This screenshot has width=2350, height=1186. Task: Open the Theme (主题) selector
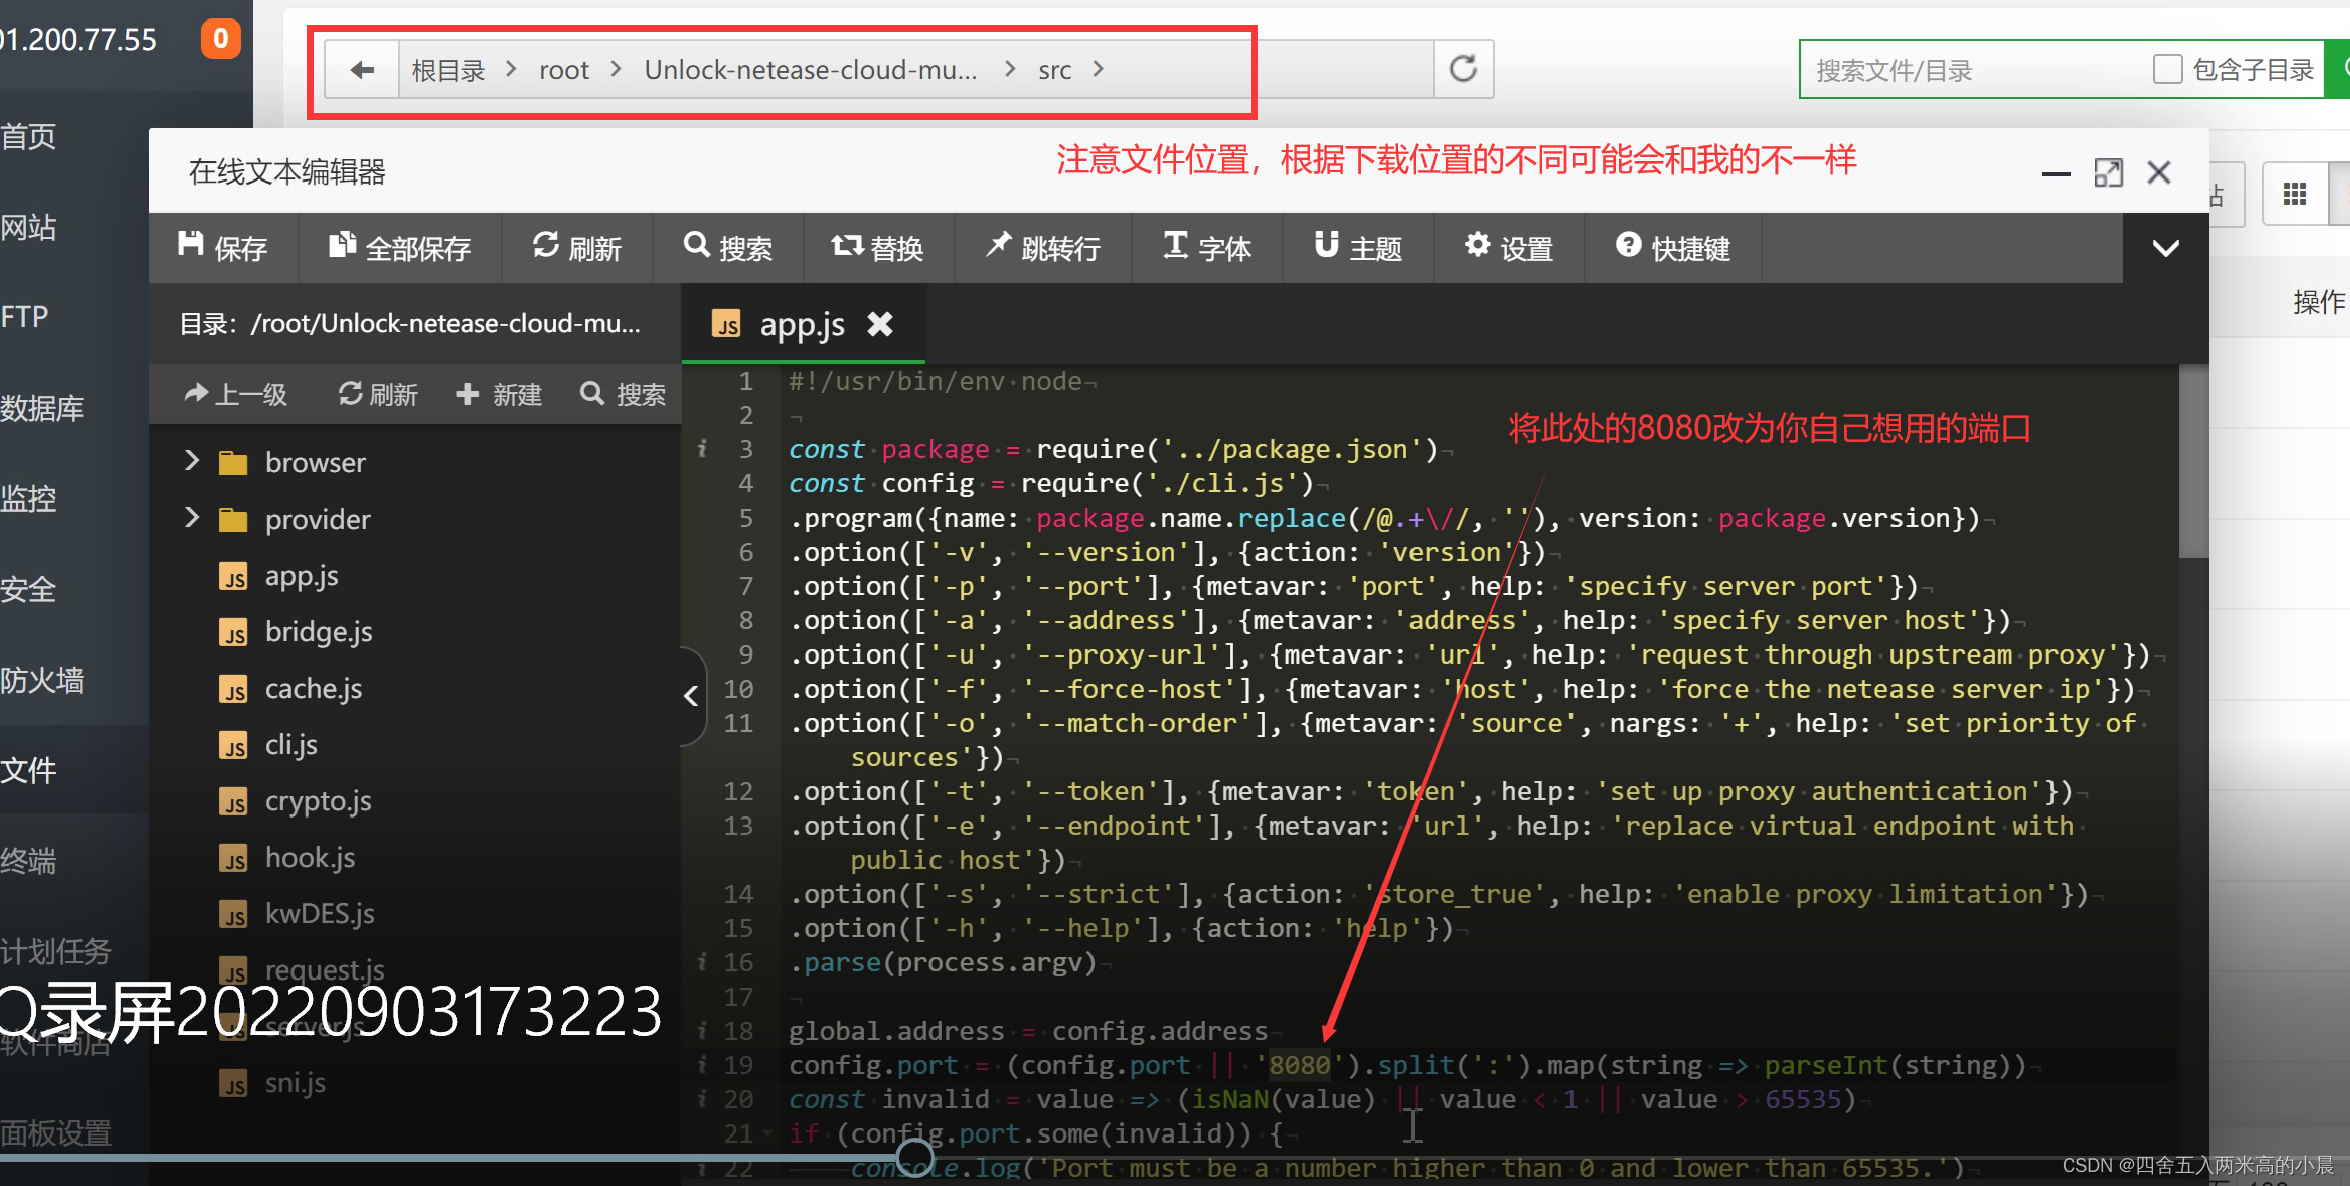click(x=1358, y=248)
